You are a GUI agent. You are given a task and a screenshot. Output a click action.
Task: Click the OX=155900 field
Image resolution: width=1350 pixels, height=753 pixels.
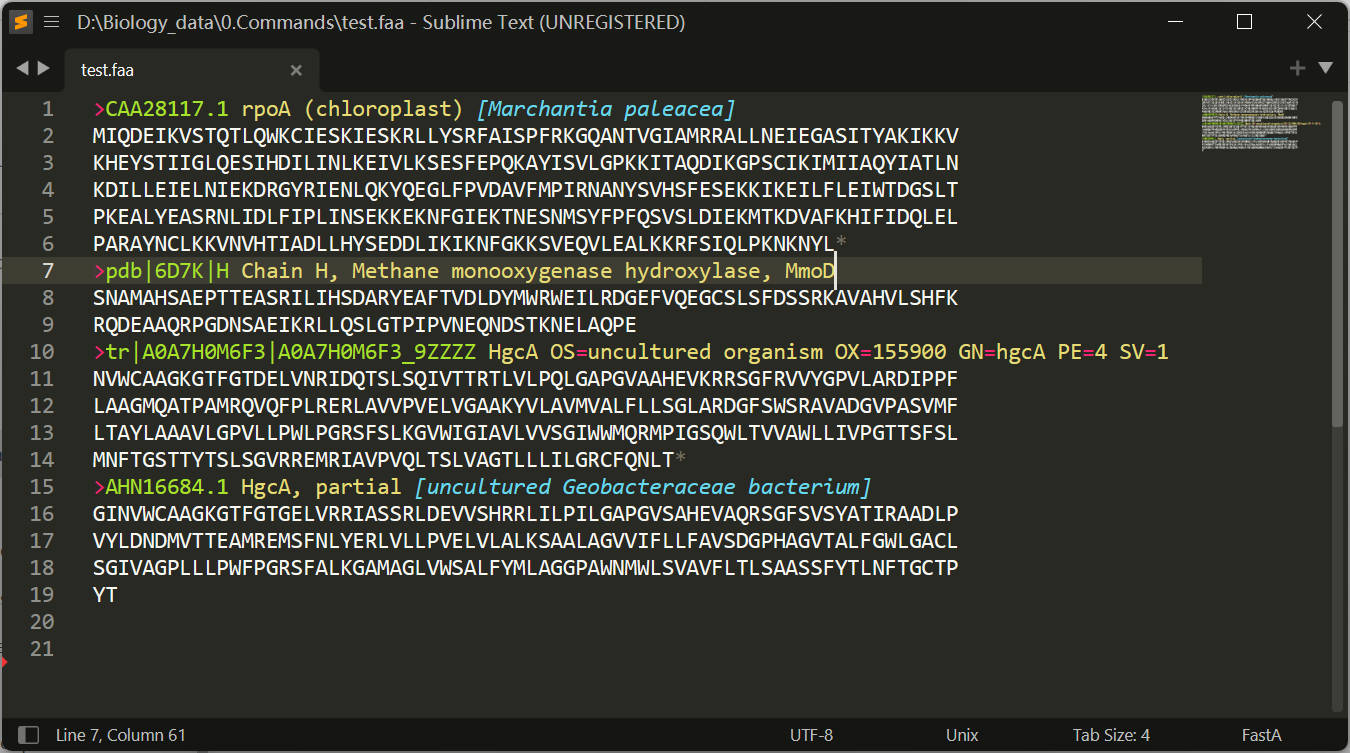[890, 352]
